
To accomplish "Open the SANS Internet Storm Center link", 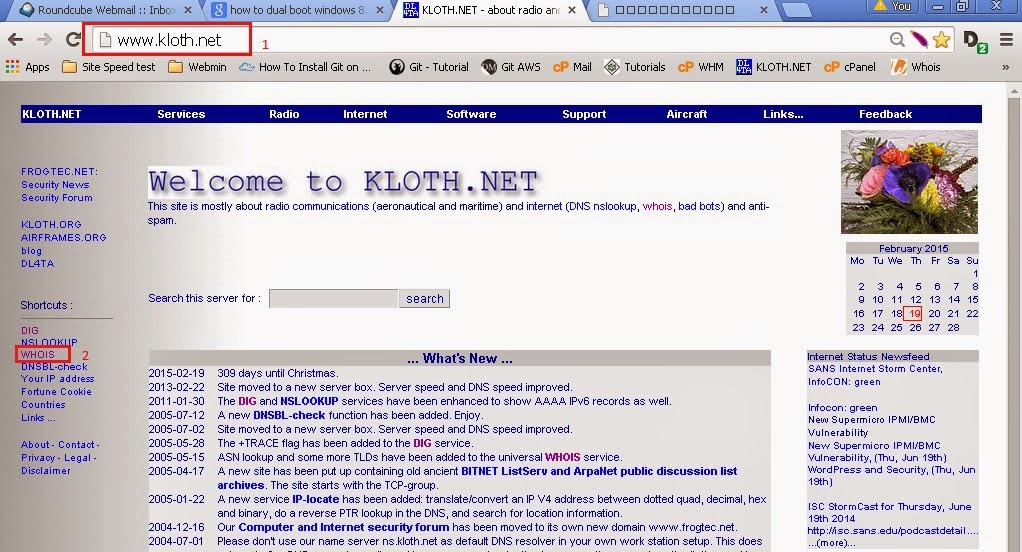I will [x=875, y=369].
